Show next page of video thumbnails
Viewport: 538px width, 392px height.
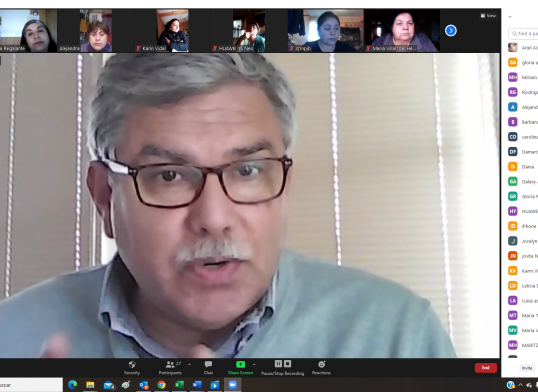click(451, 31)
